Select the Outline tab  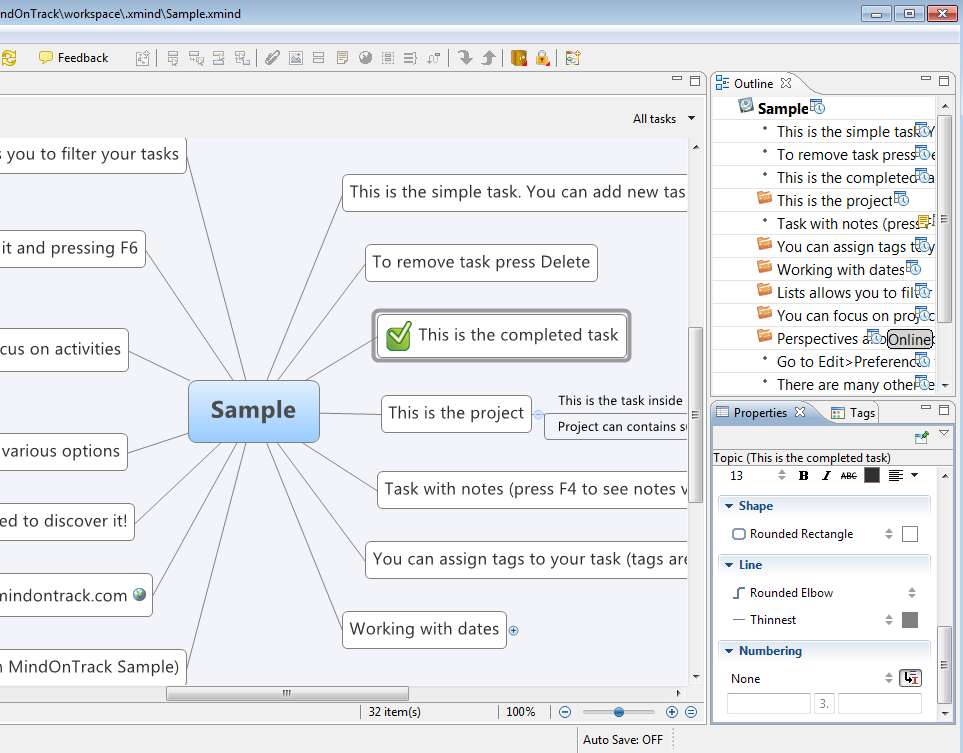[x=753, y=83]
